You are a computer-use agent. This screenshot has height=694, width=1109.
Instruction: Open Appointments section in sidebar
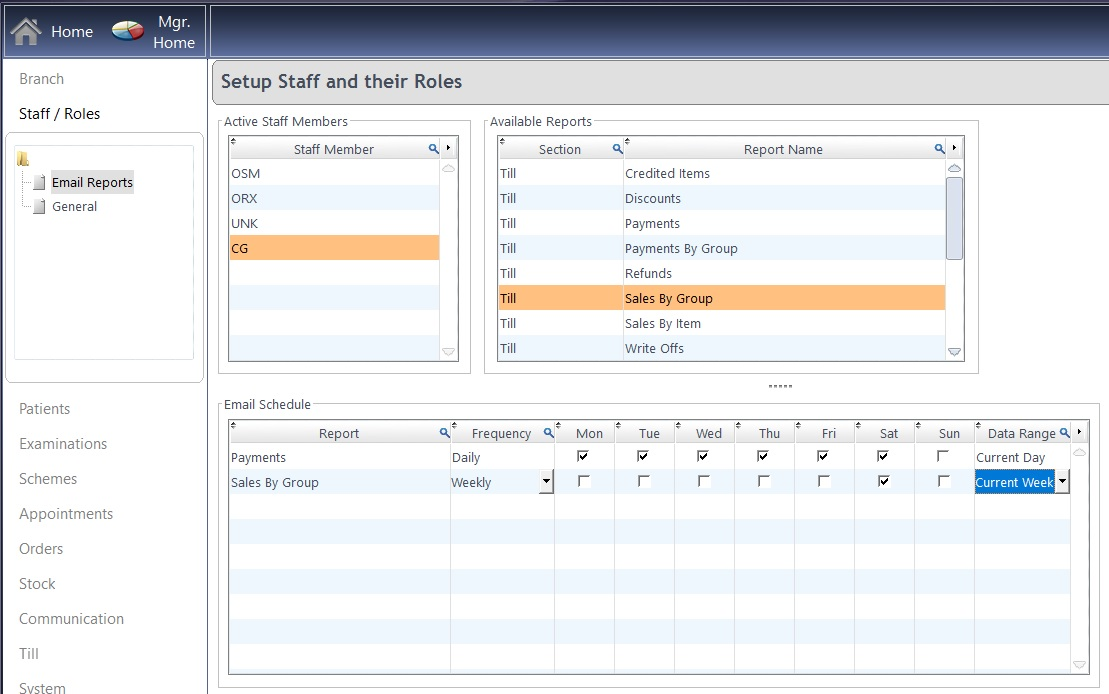pyautogui.click(x=66, y=514)
